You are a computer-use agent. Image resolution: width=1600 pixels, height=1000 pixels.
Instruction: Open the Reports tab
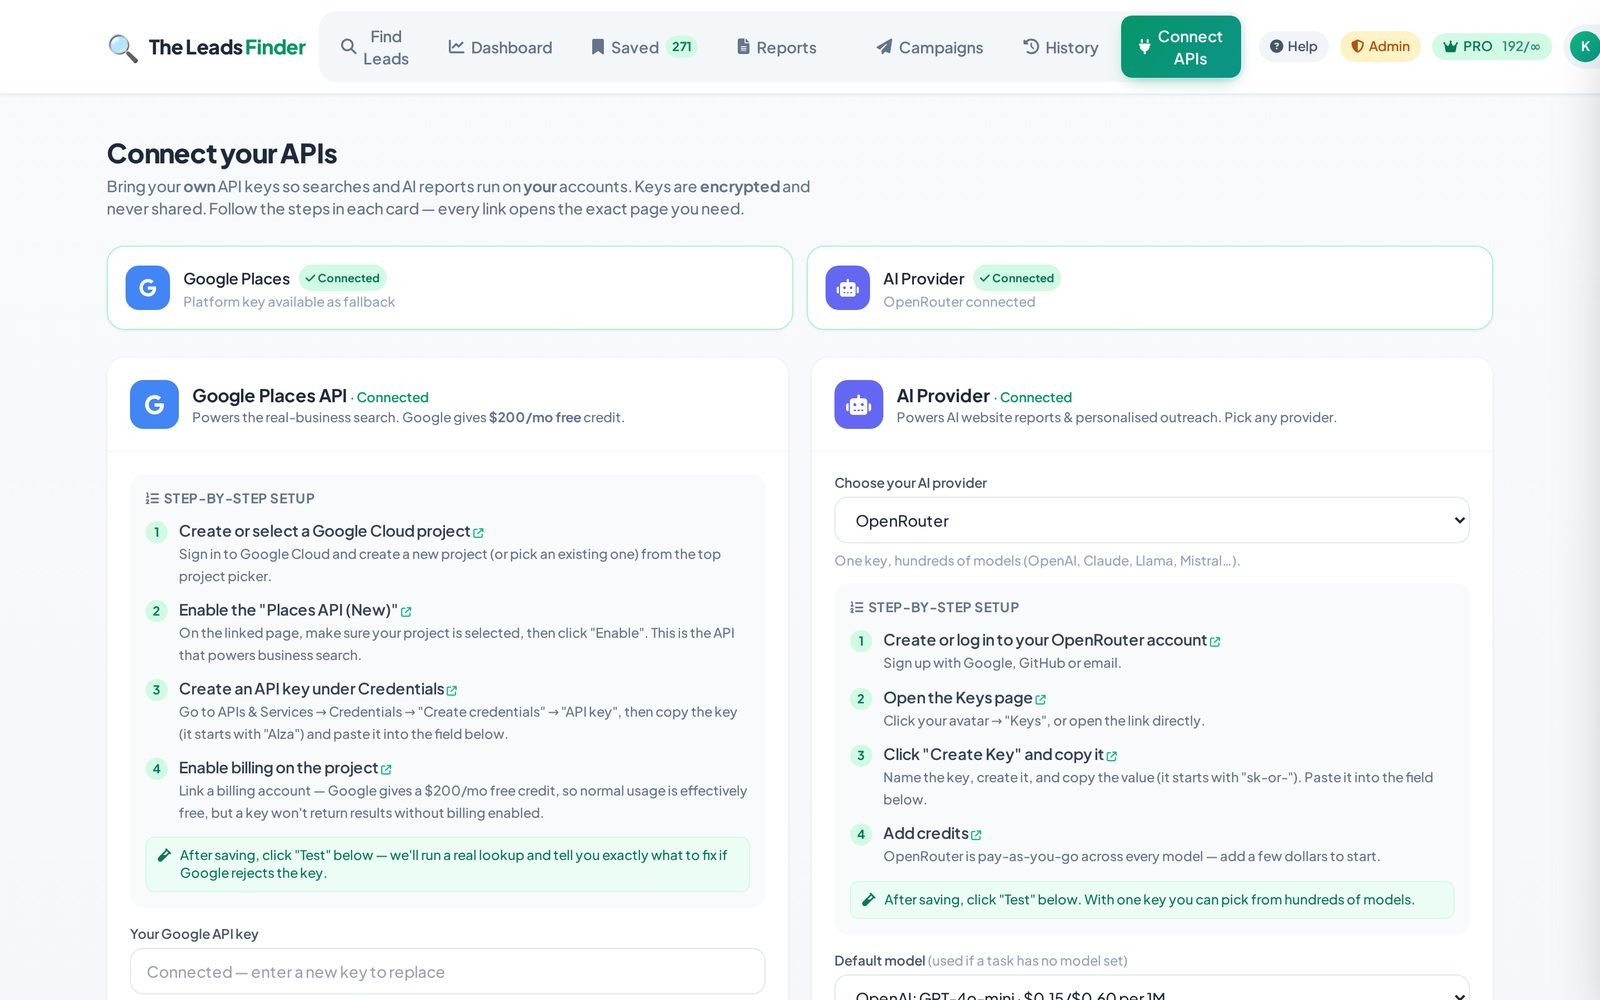[x=777, y=48]
